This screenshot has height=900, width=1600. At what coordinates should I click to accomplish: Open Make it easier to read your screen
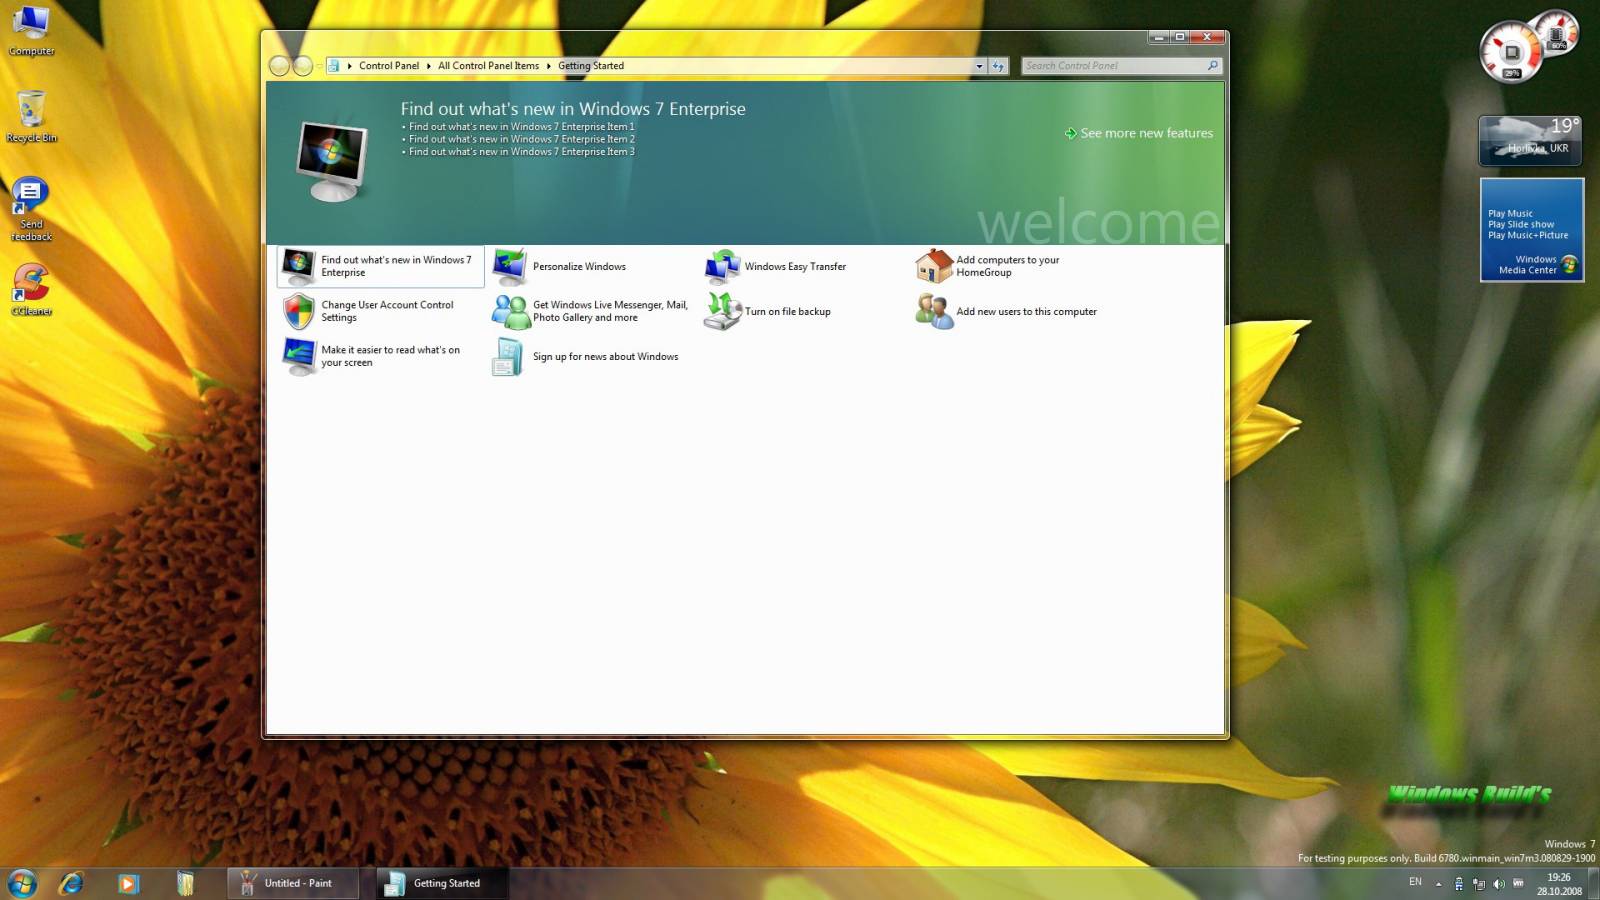point(372,356)
